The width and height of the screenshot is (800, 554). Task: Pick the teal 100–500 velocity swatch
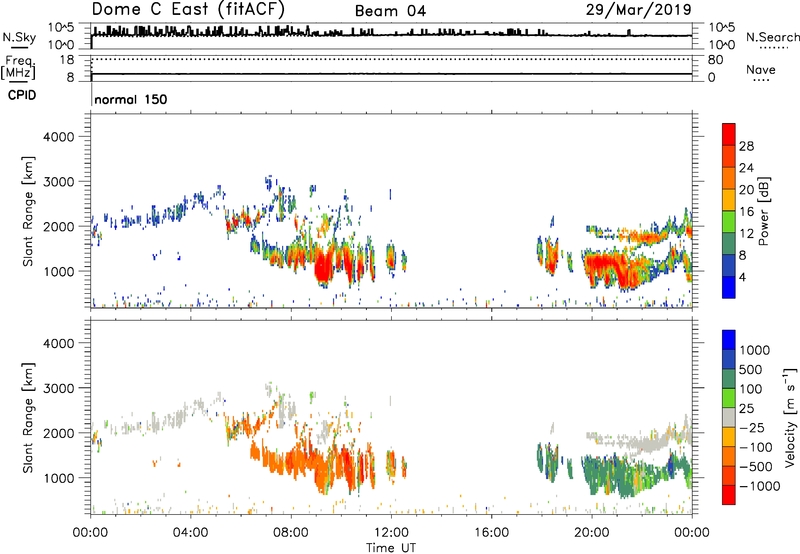pyautogui.click(x=729, y=379)
